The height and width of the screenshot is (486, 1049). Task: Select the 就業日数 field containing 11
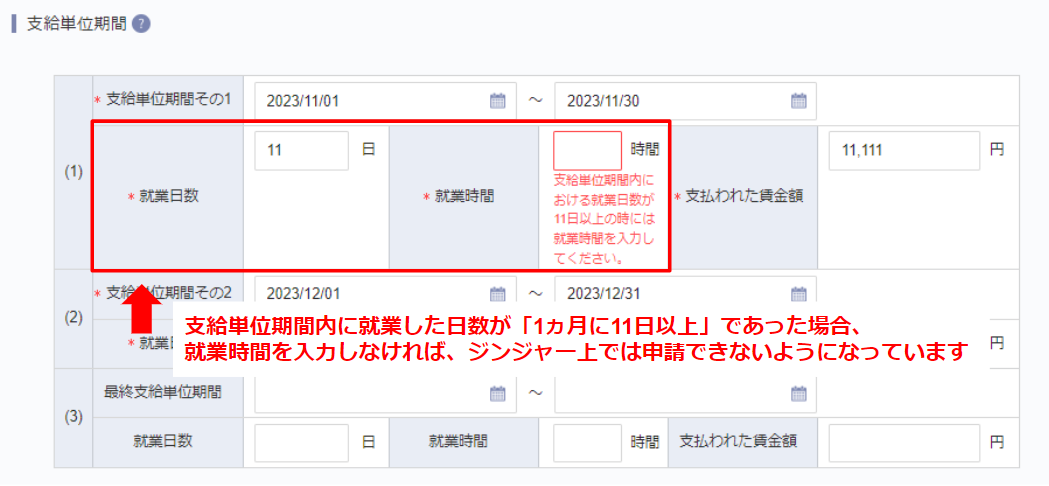tap(301, 151)
